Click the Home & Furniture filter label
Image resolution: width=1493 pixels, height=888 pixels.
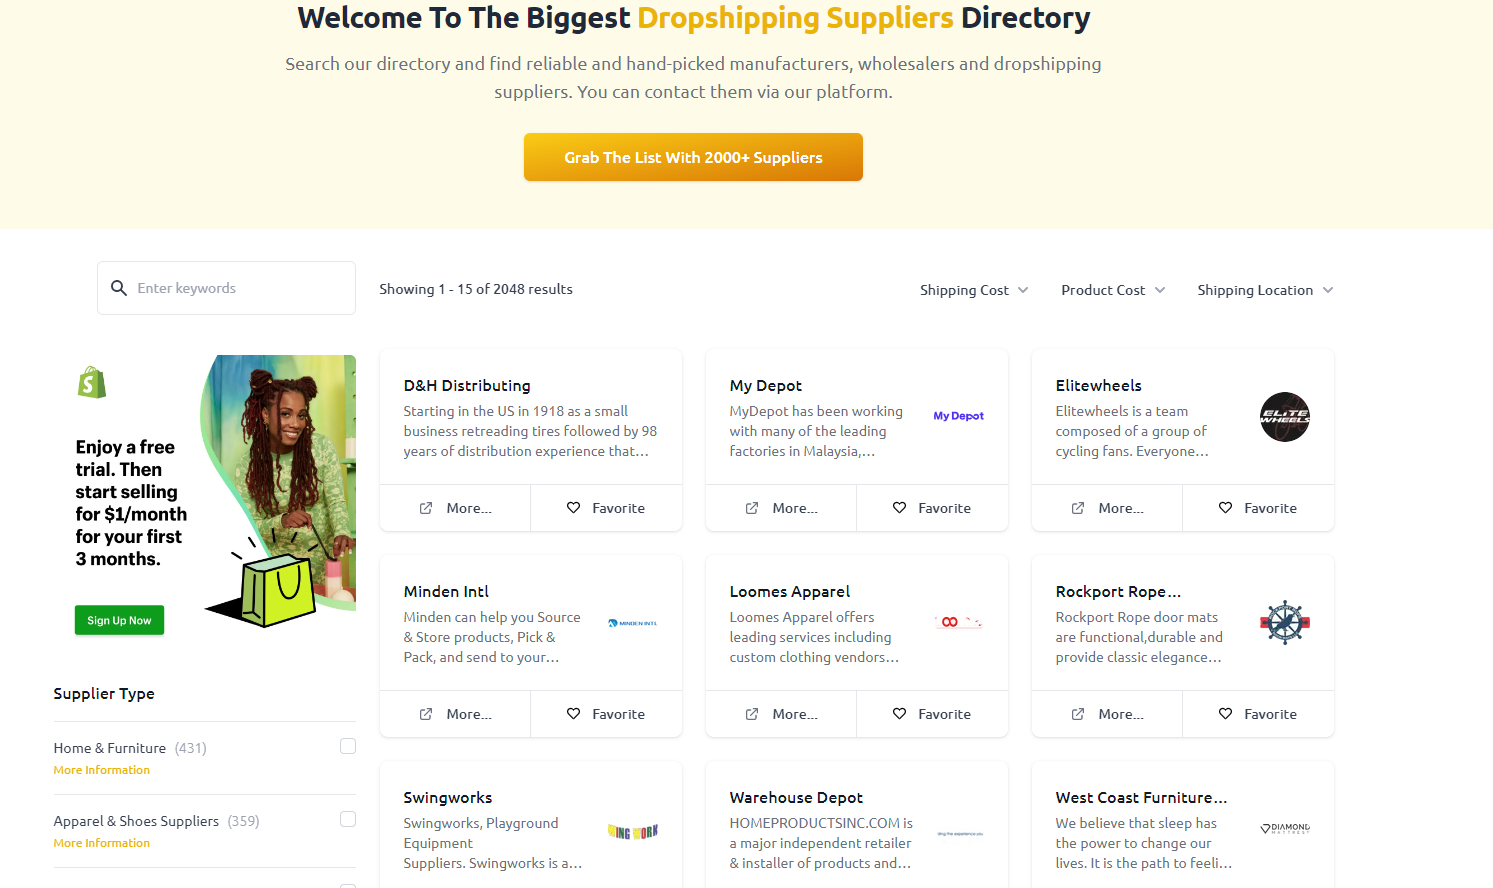point(110,748)
